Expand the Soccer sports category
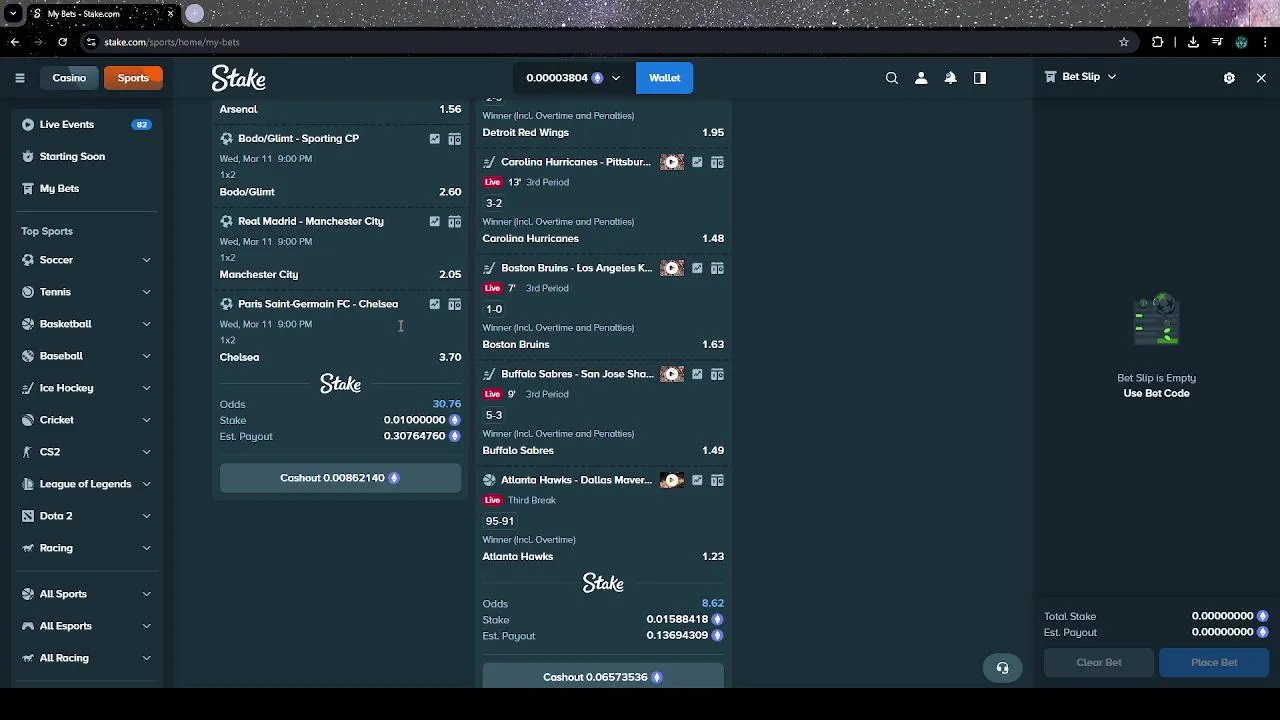Viewport: 1280px width, 720px height. (146, 260)
